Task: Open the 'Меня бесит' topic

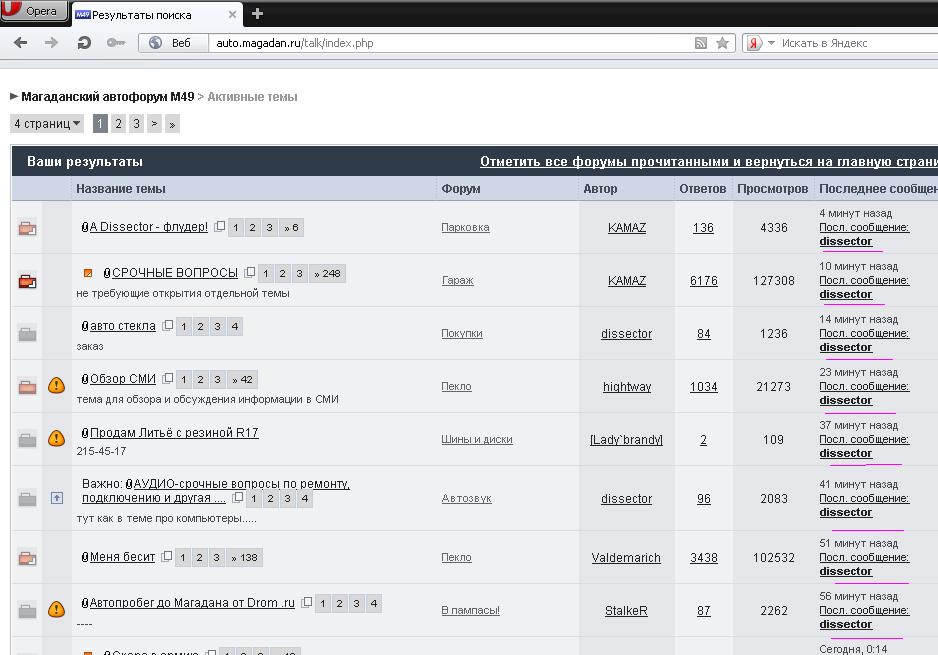Action: [122, 557]
